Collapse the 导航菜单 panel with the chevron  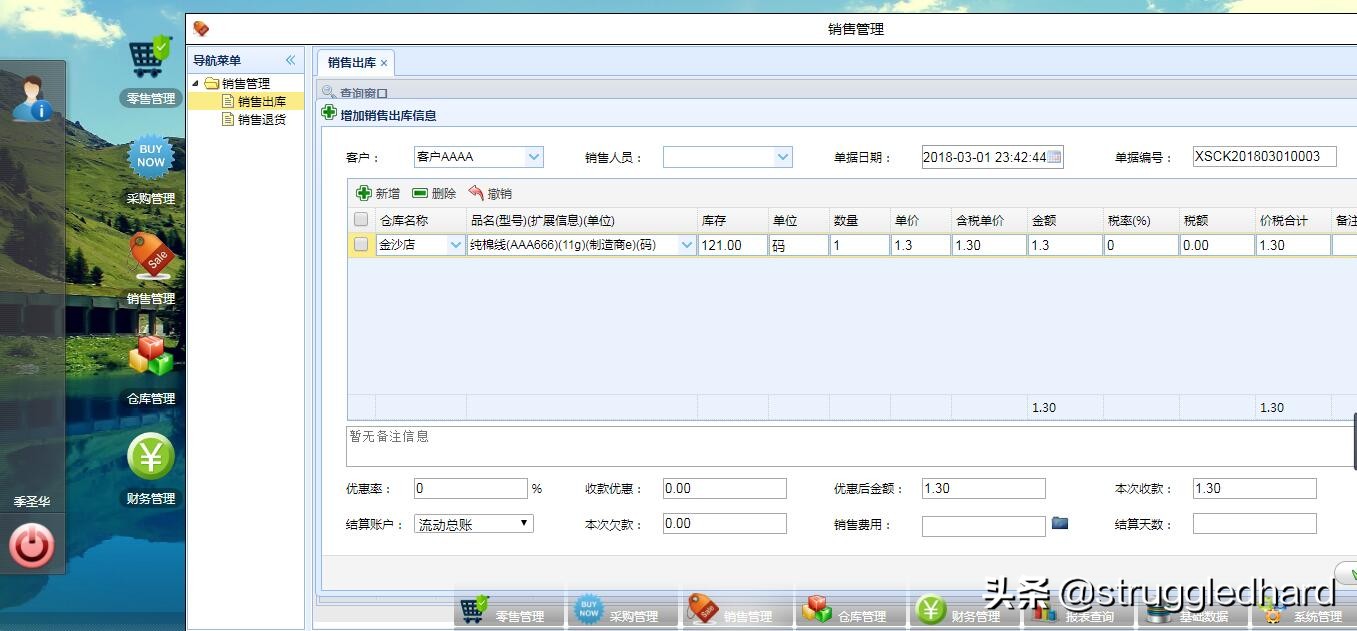[289, 59]
